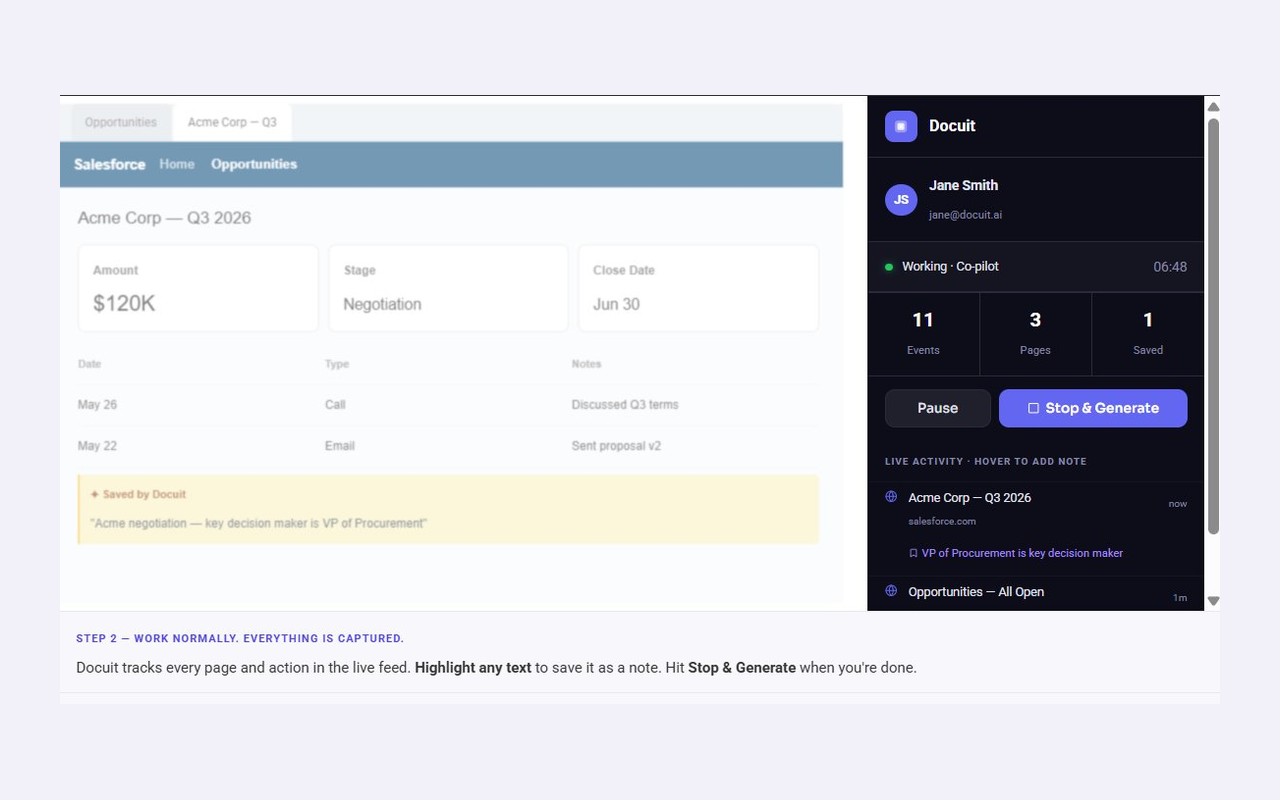Click the Docuit panel title
The width and height of the screenshot is (1280, 800).
tap(952, 126)
